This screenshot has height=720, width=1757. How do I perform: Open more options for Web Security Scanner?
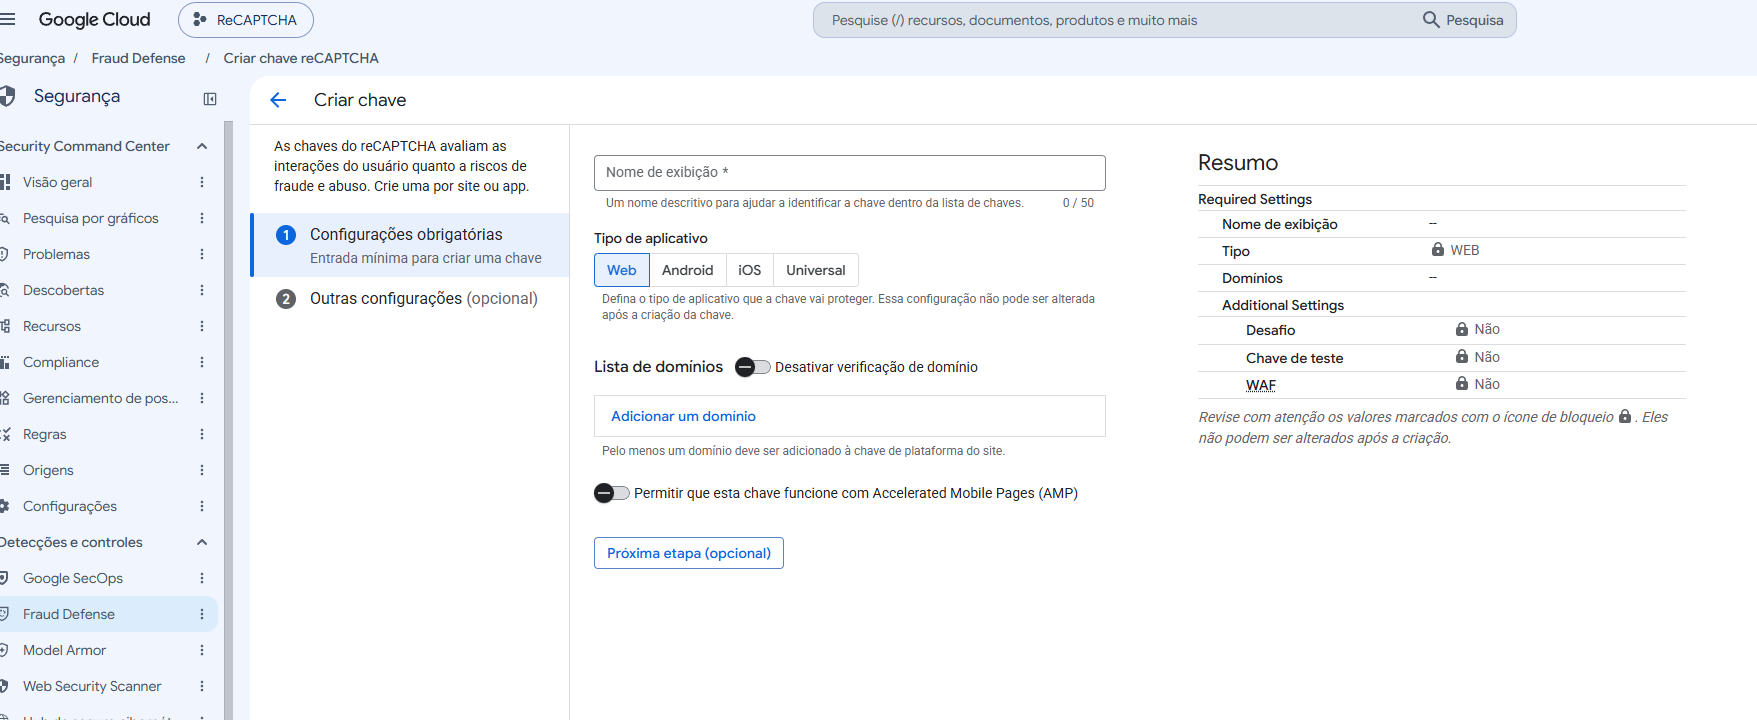point(202,686)
